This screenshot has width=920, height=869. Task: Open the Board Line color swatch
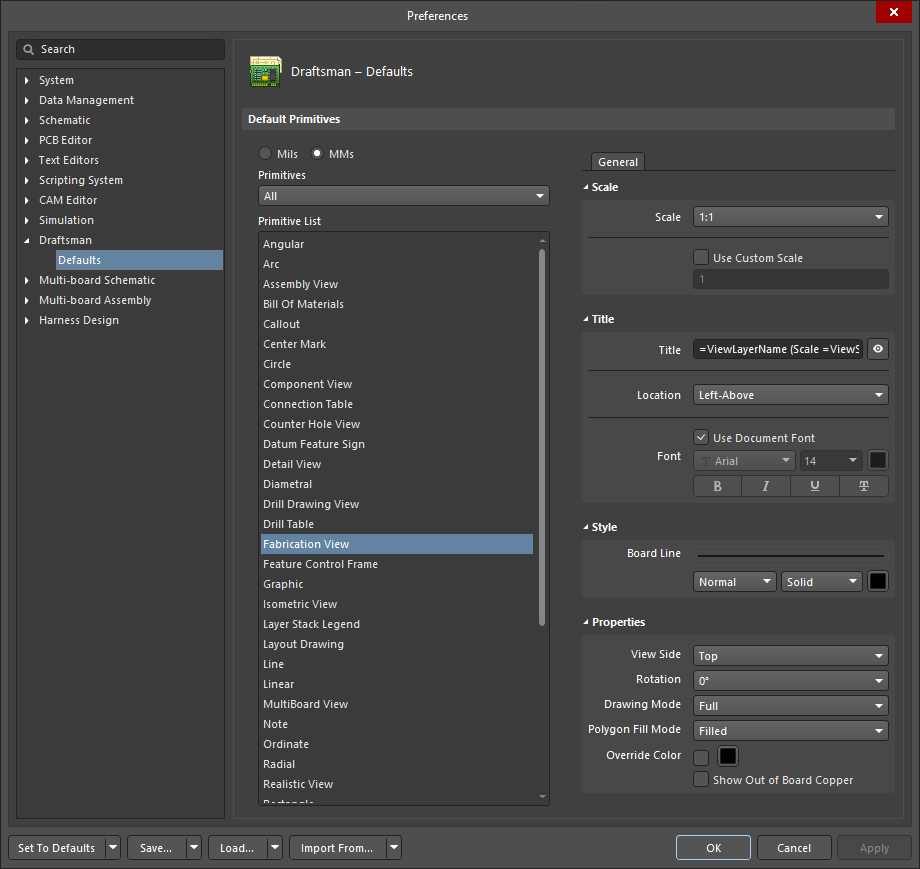(878, 581)
